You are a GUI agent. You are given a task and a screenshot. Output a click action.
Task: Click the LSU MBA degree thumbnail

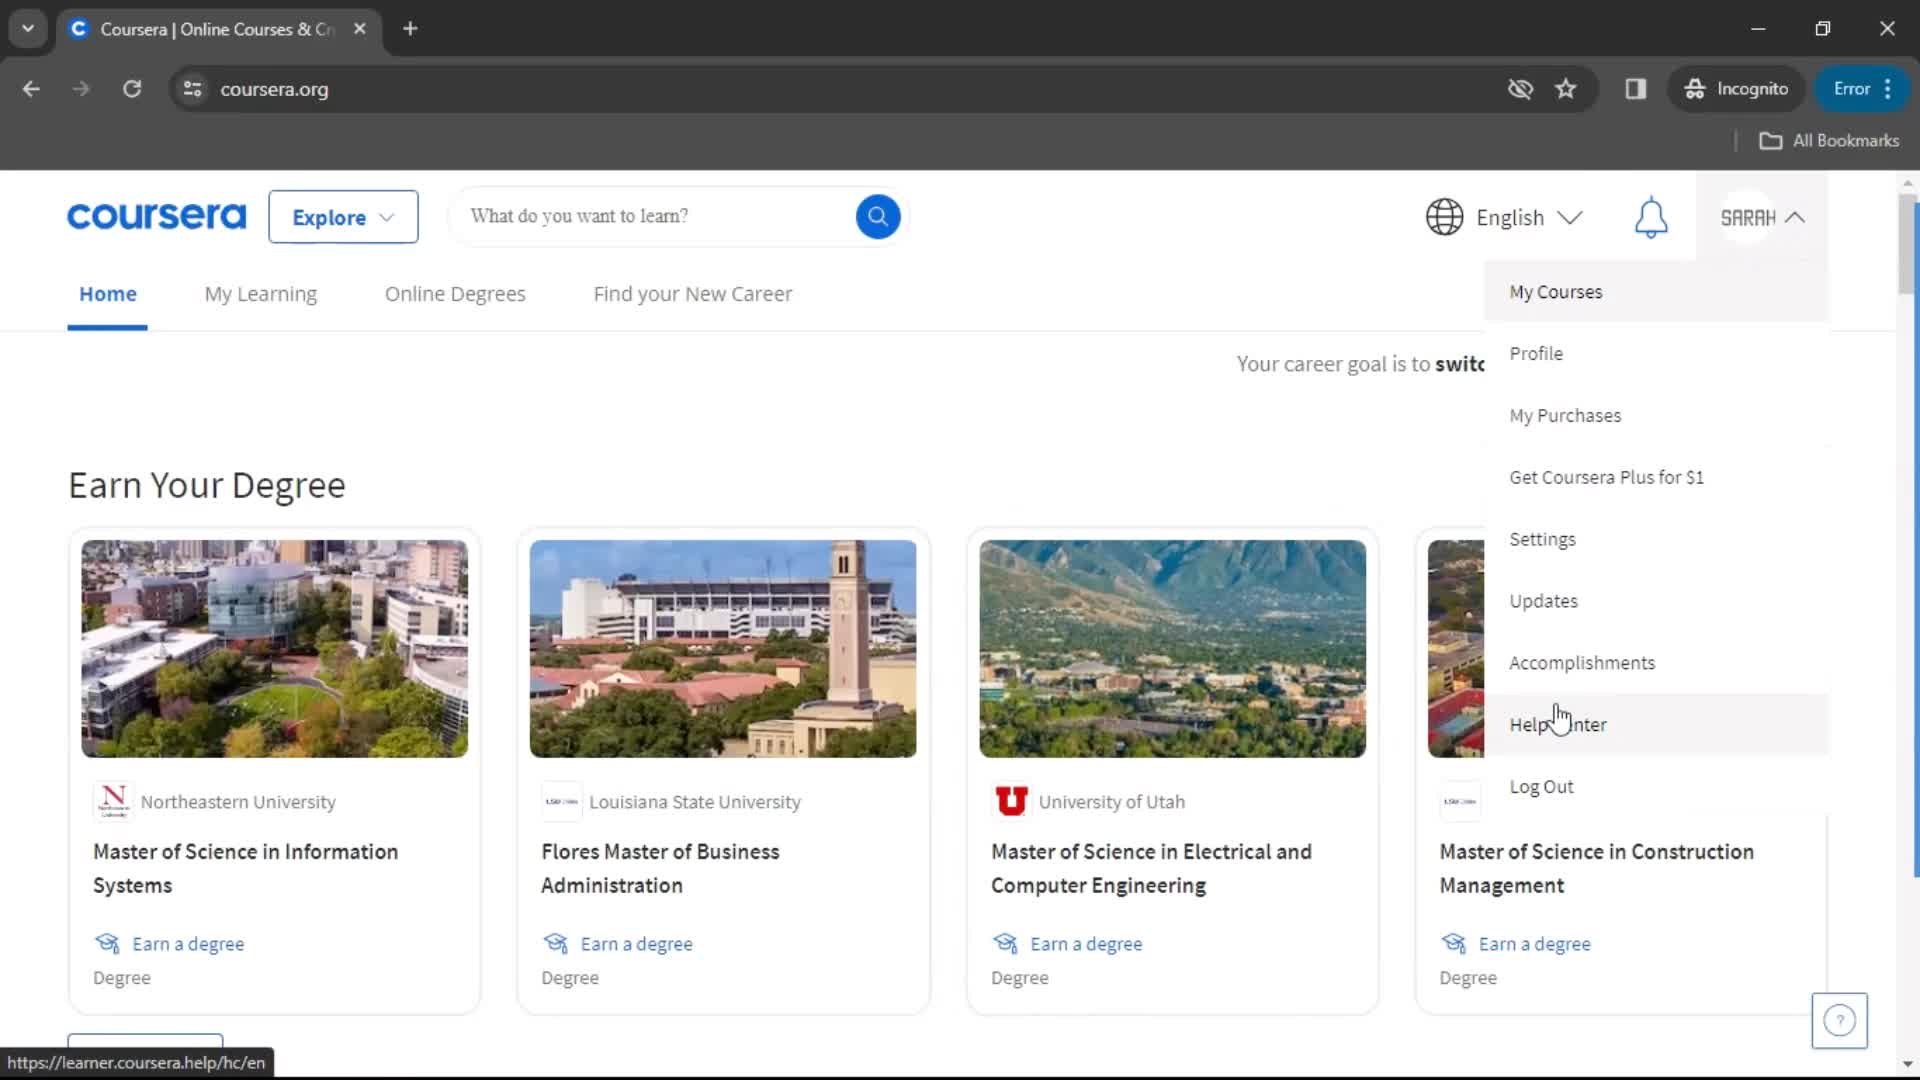click(723, 647)
